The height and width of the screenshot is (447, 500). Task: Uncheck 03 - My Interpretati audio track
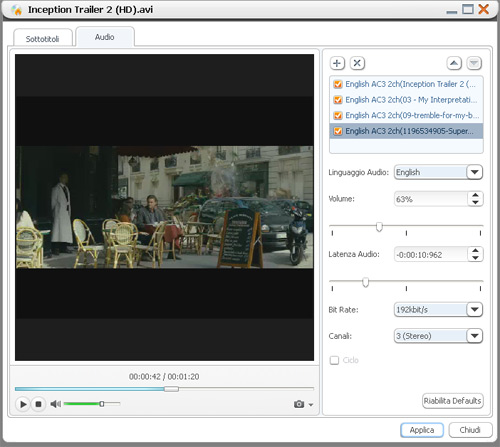[x=338, y=100]
